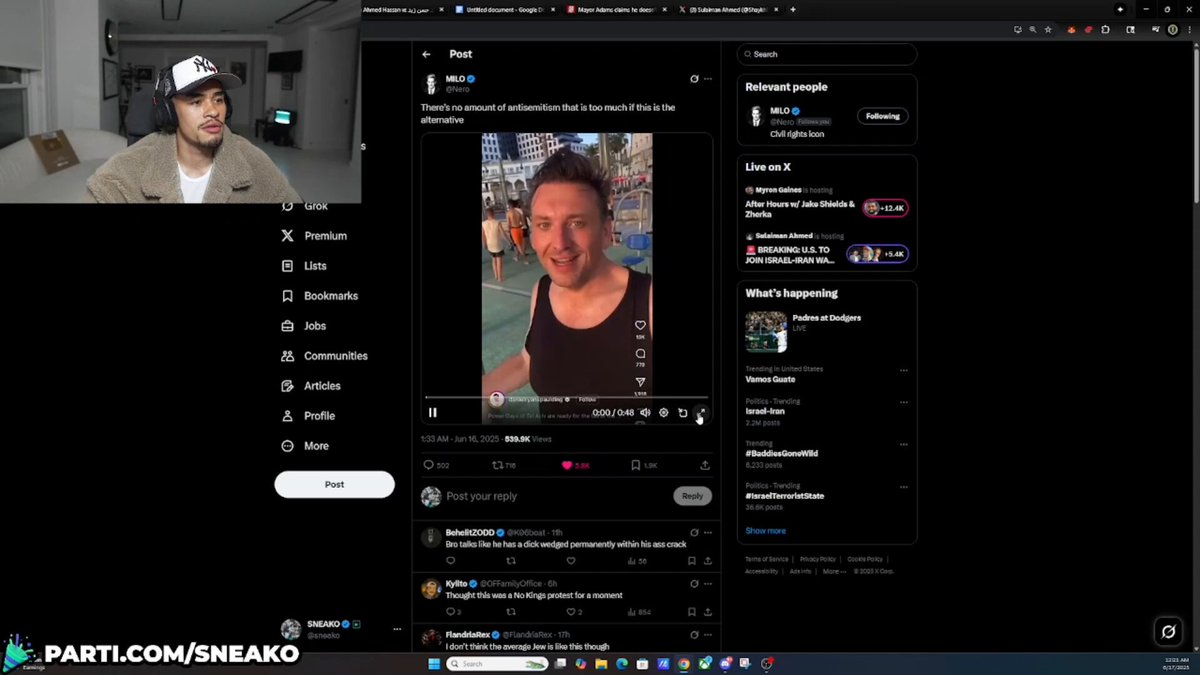The image size is (1200, 675).
Task: Repost MILO's post showing 716 reposts
Action: 504,465
